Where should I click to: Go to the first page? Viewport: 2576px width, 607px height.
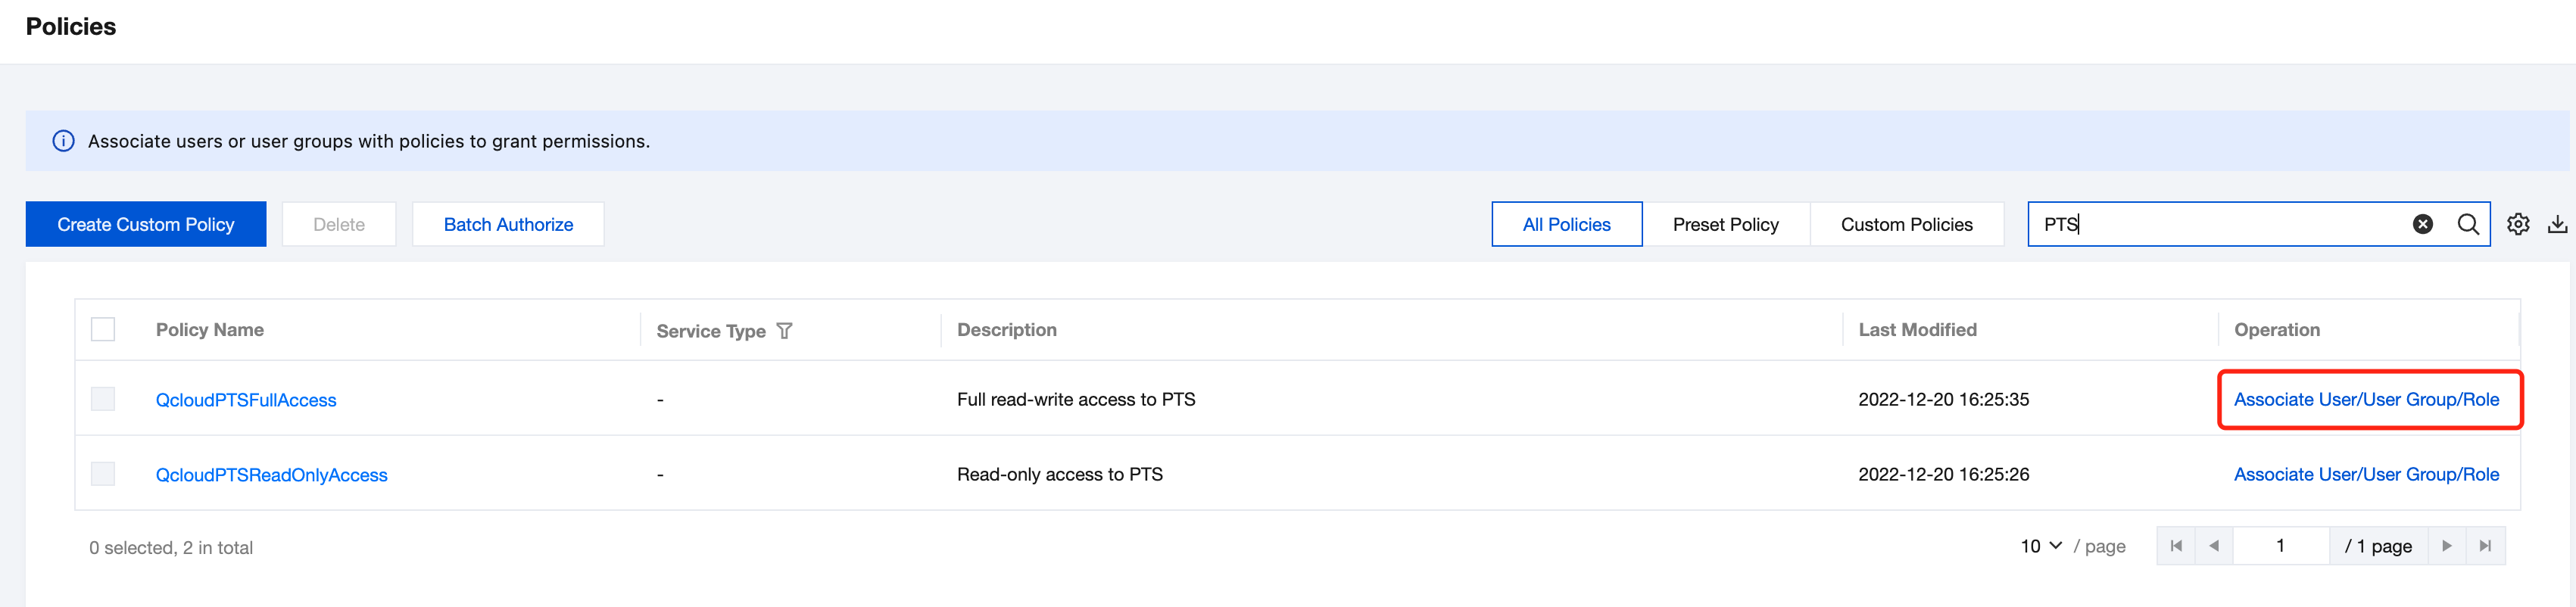tap(2176, 546)
